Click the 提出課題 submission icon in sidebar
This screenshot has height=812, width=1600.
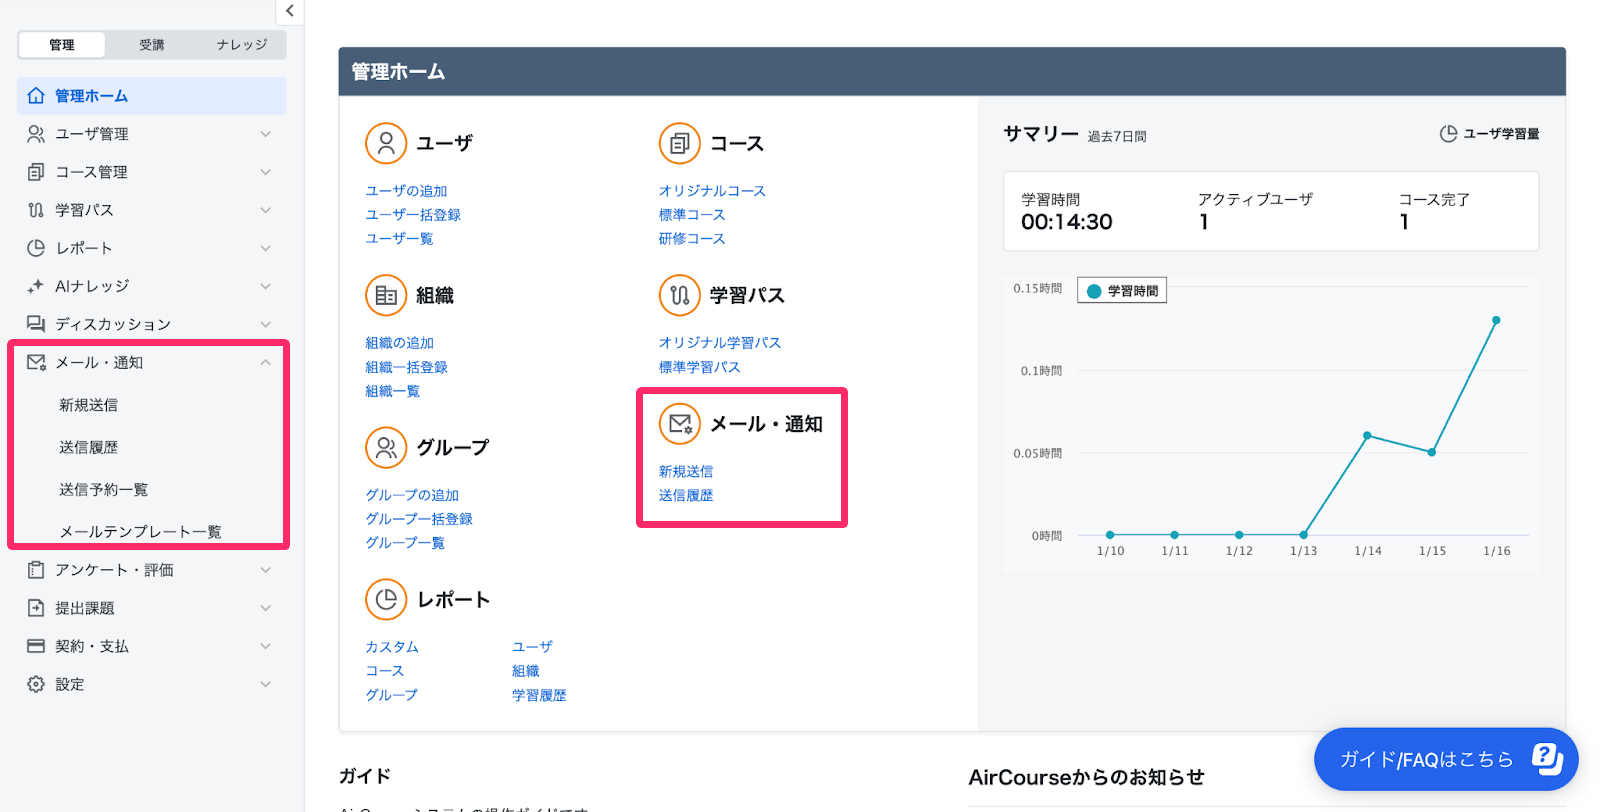coord(36,608)
